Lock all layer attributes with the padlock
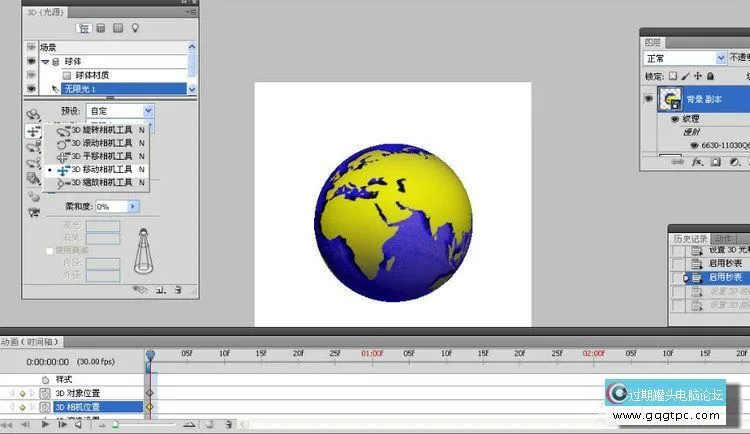The image size is (750, 434). (710, 76)
